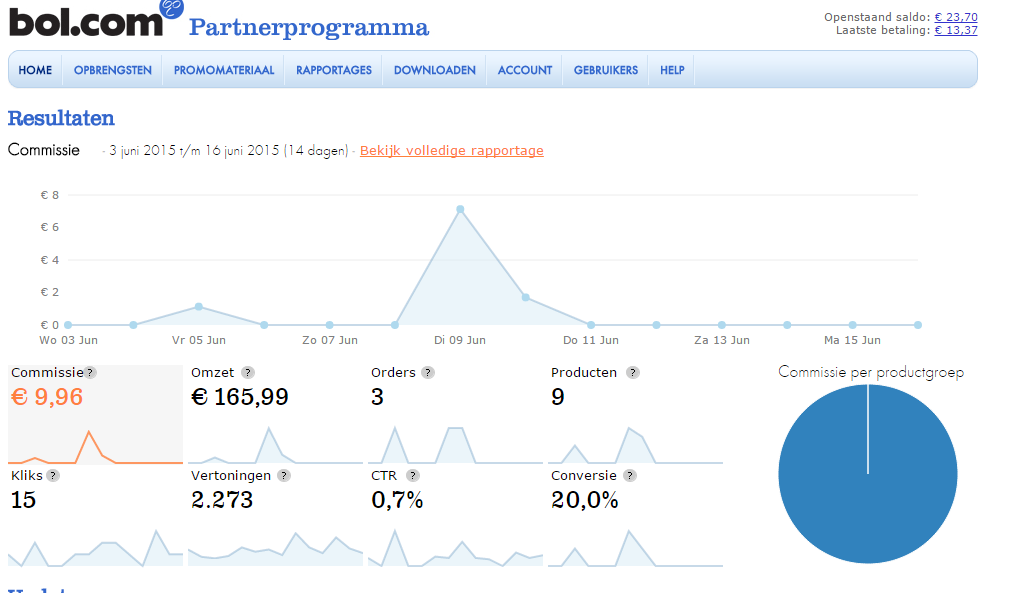The image size is (1016, 593).
Task: Click the € 0 axis label
Action: pyautogui.click(x=50, y=325)
